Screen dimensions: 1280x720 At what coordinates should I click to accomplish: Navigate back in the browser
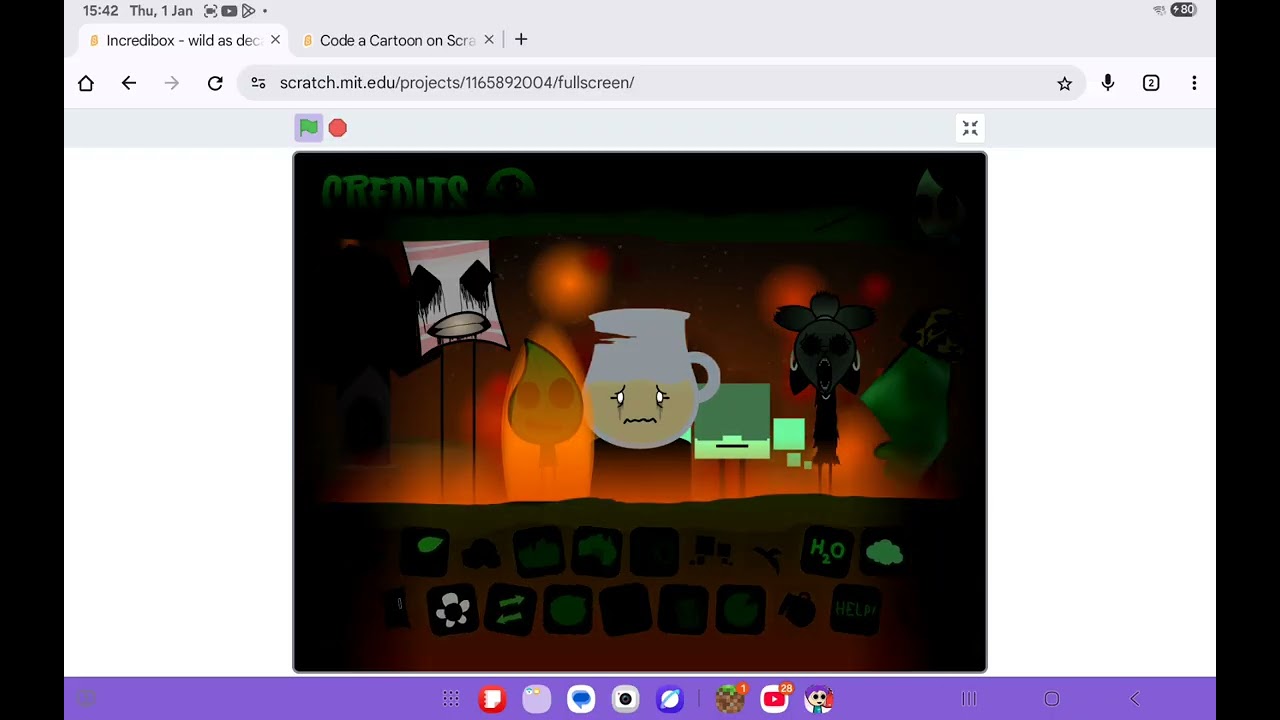(129, 83)
